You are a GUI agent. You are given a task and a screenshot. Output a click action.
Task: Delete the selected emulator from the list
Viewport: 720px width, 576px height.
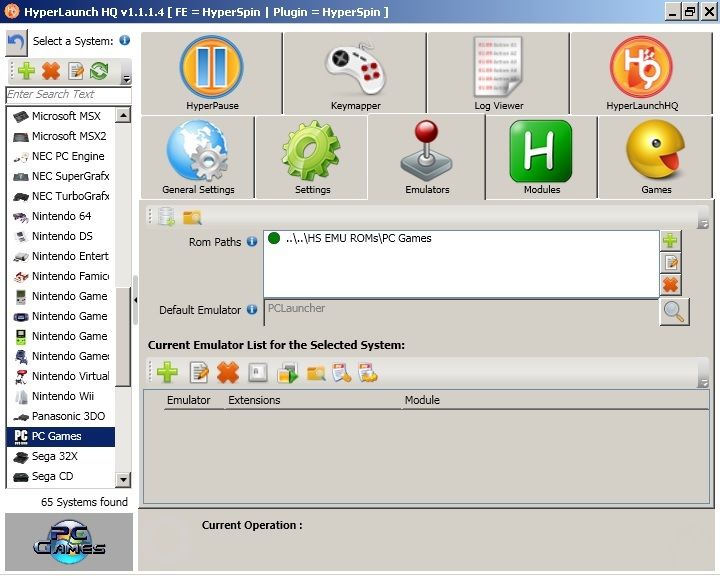[x=228, y=373]
